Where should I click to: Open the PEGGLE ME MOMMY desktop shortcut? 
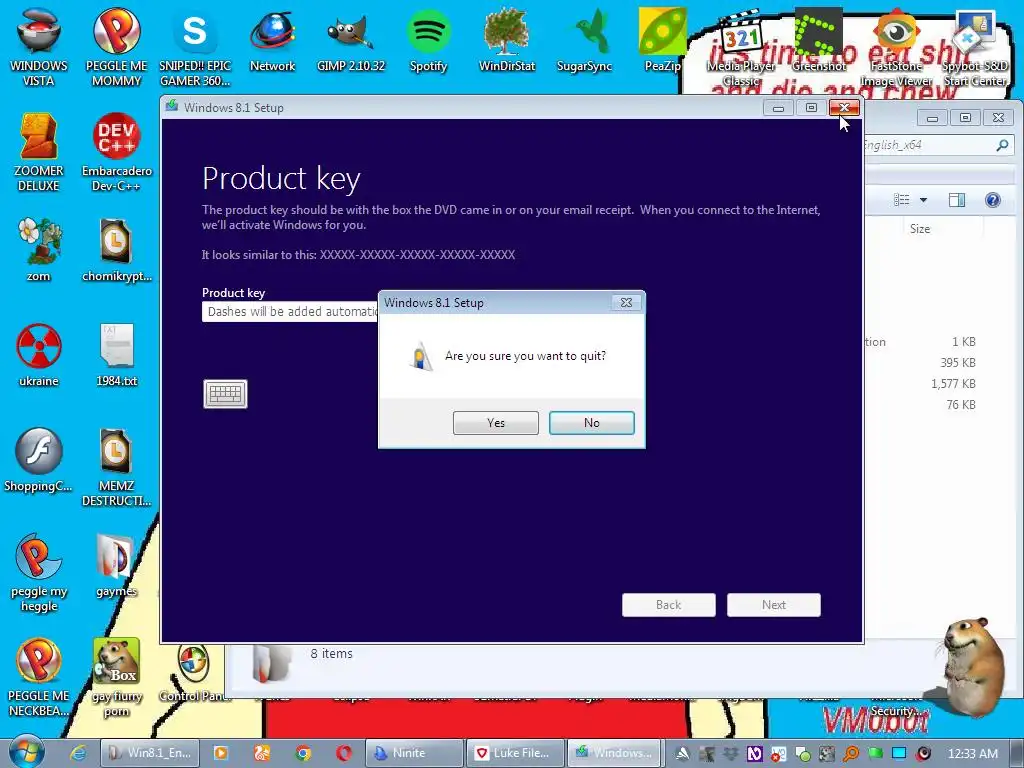pyautogui.click(x=116, y=46)
